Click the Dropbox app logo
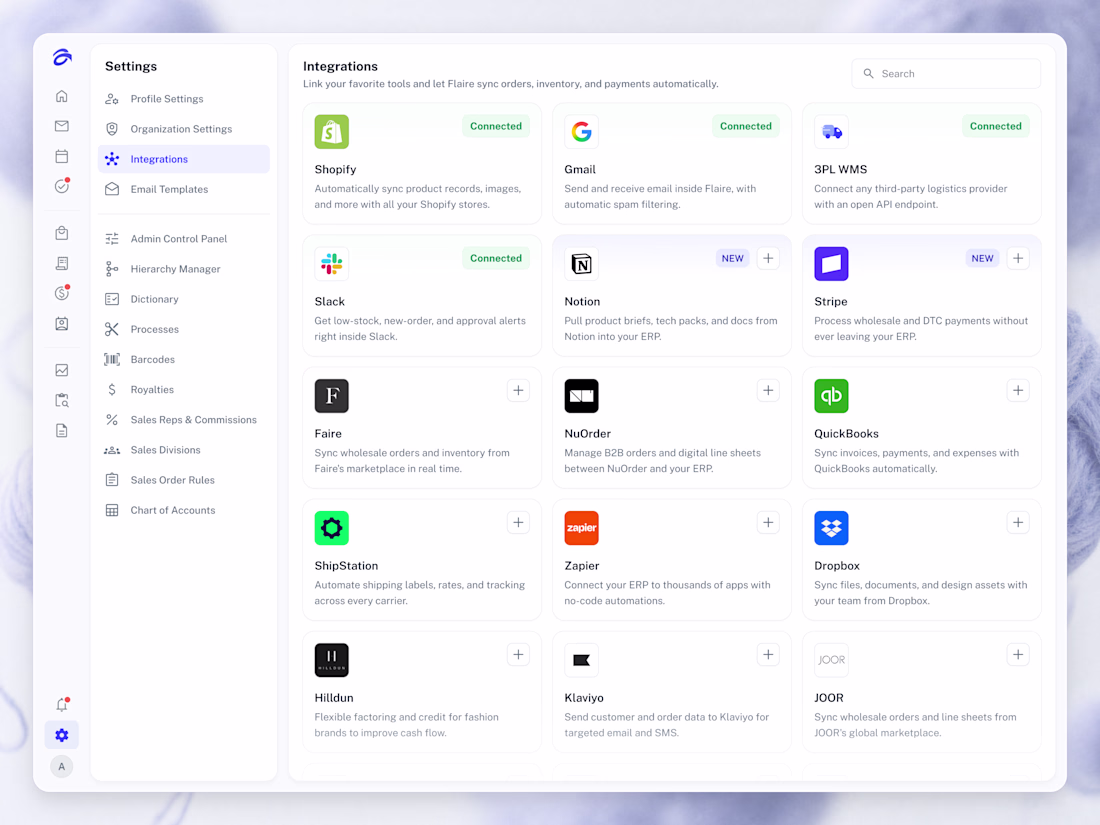1100x825 pixels. tap(831, 528)
